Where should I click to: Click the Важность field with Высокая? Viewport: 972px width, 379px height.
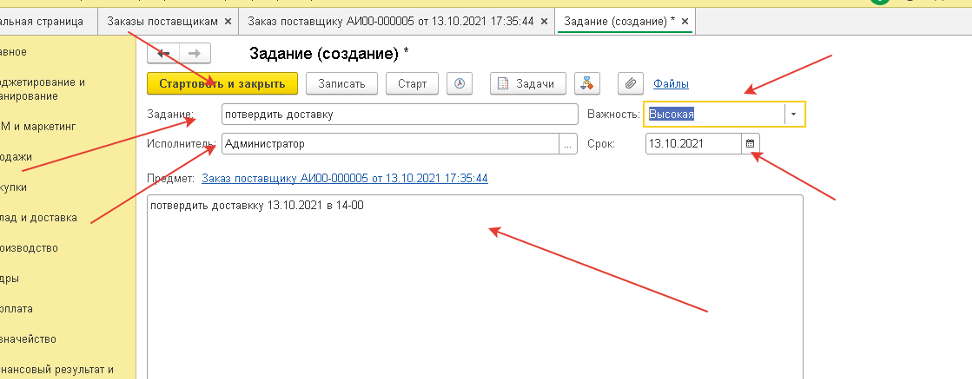[714, 114]
